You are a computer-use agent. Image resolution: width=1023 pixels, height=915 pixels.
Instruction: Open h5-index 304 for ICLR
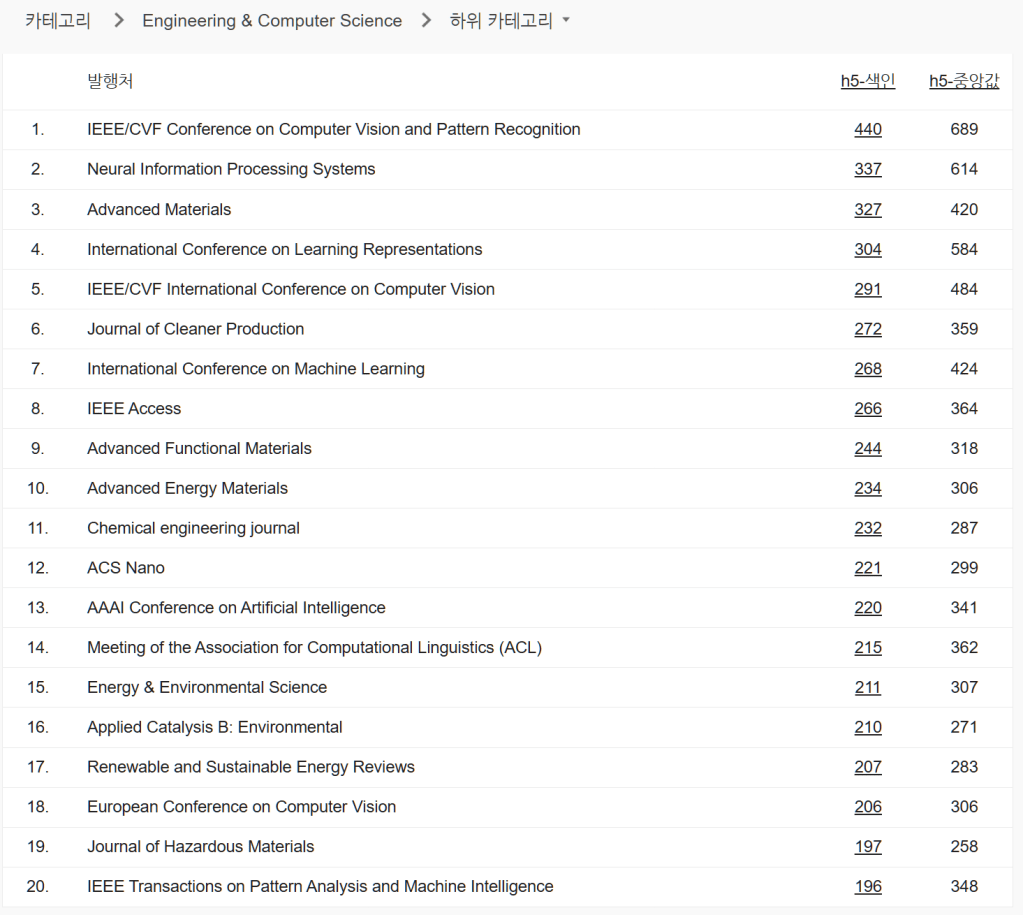pos(867,249)
